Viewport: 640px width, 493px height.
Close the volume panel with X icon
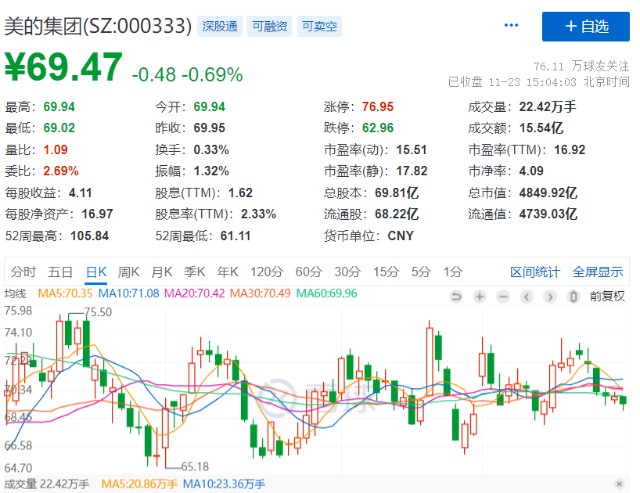click(619, 484)
